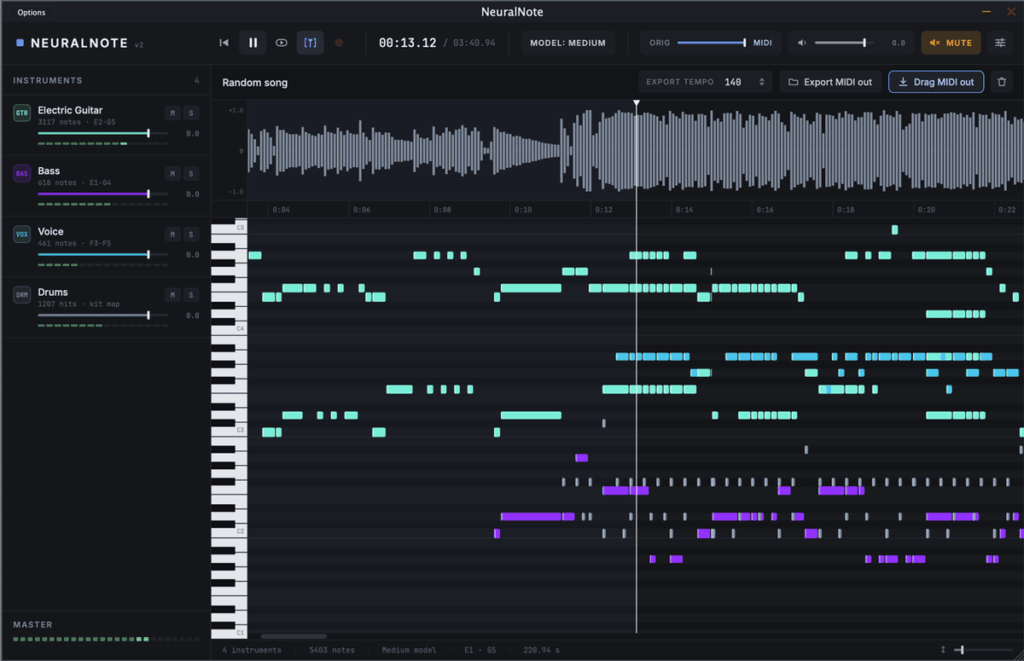This screenshot has width=1024, height=661.
Task: Edit the export tempo value 140
Action: coord(733,82)
